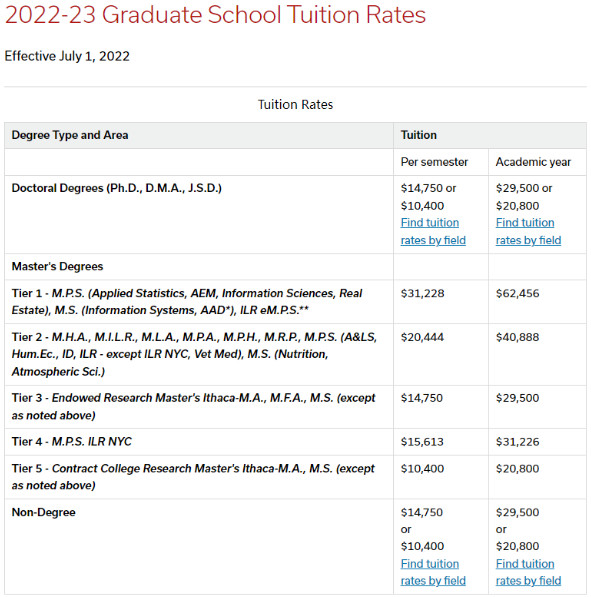Click the '2022-23 Graduate School Tuition Rates' heading
This screenshot has width=591, height=597.
[x=215, y=15]
